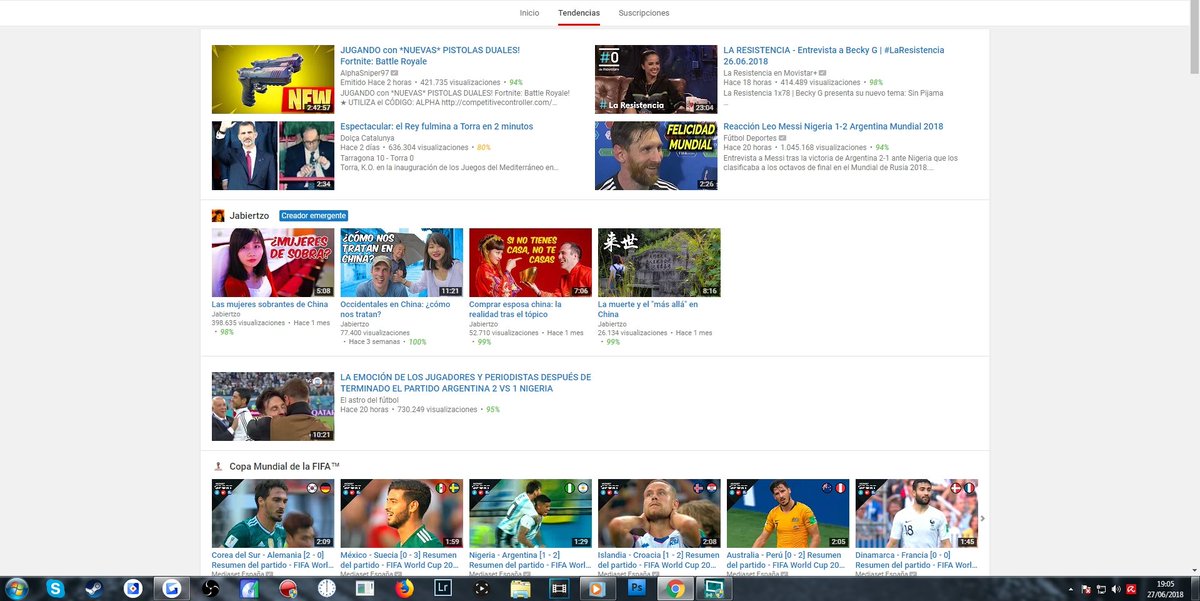Open the '¿Cómo nos tratan en China?' thumbnail
This screenshot has height=601, width=1200.
pos(401,262)
